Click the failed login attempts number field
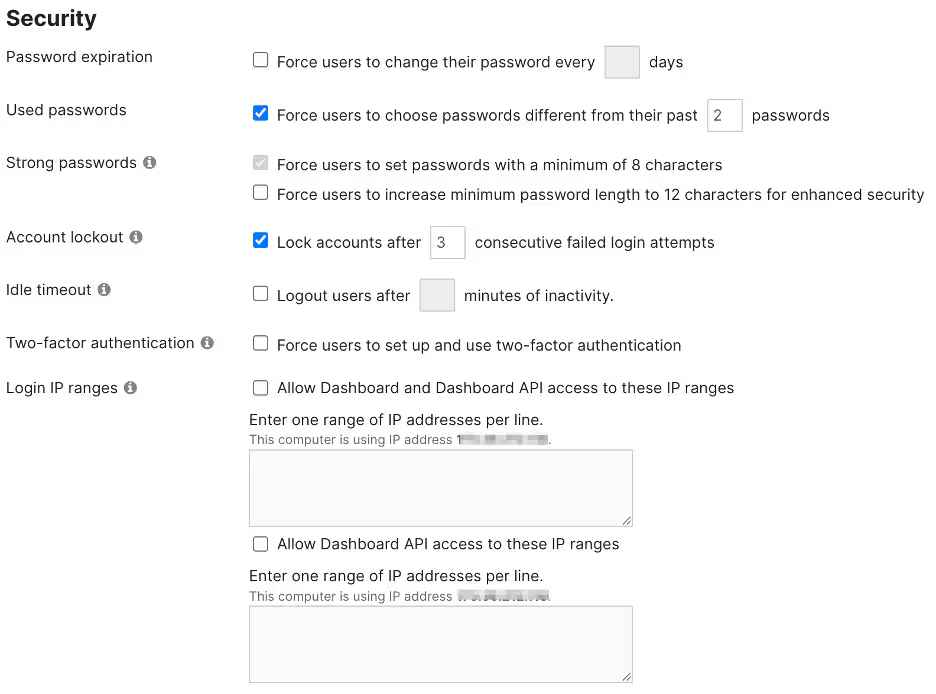936x694 pixels. [448, 242]
